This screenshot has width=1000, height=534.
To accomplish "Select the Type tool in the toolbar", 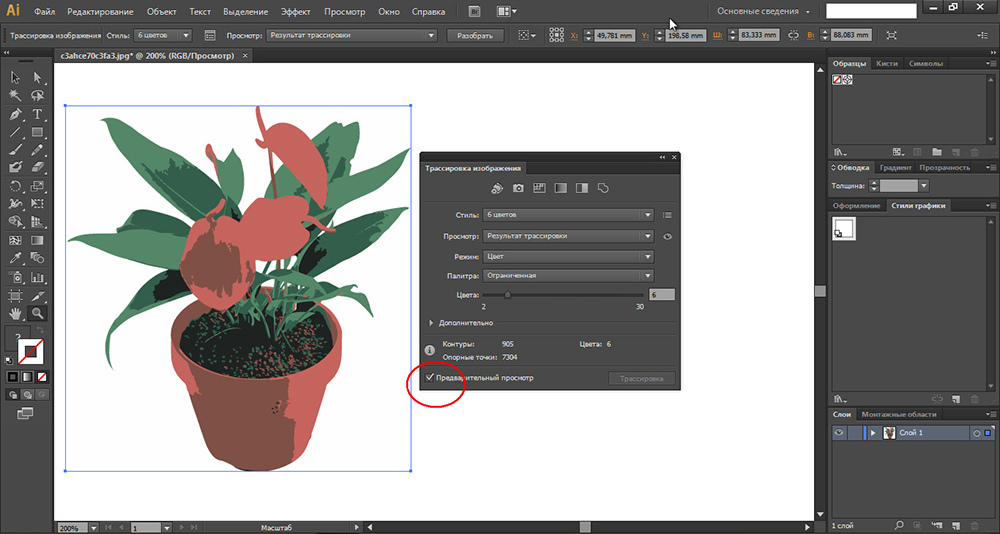I will click(x=38, y=114).
